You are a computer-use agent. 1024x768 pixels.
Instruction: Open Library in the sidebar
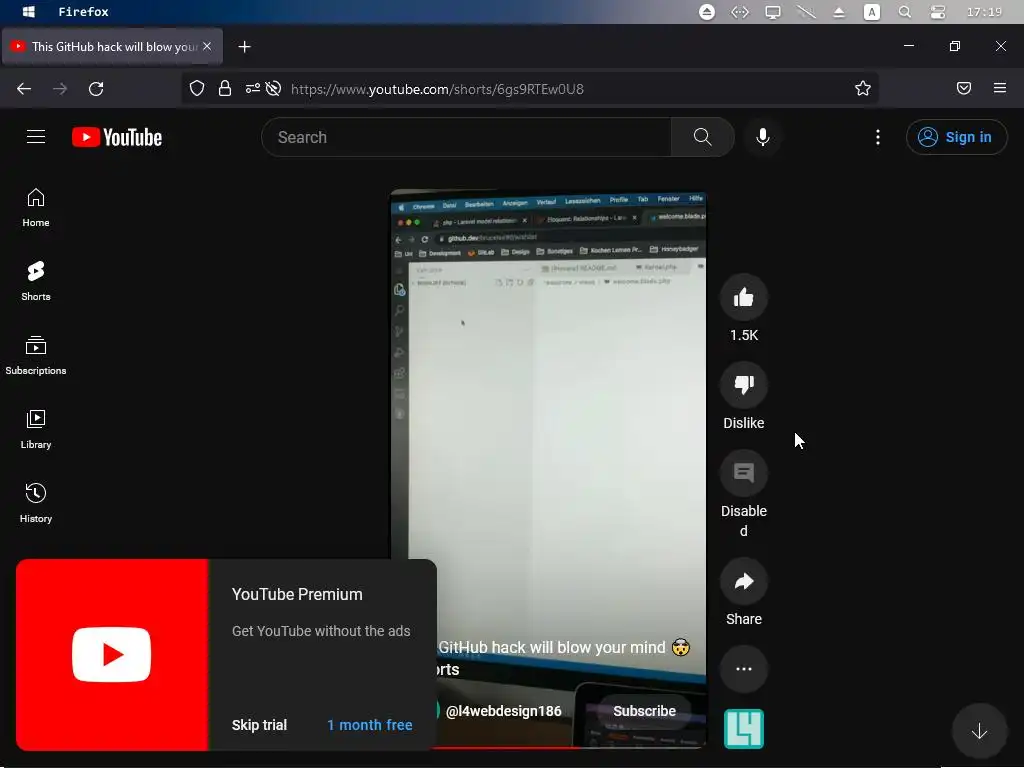pyautogui.click(x=36, y=429)
